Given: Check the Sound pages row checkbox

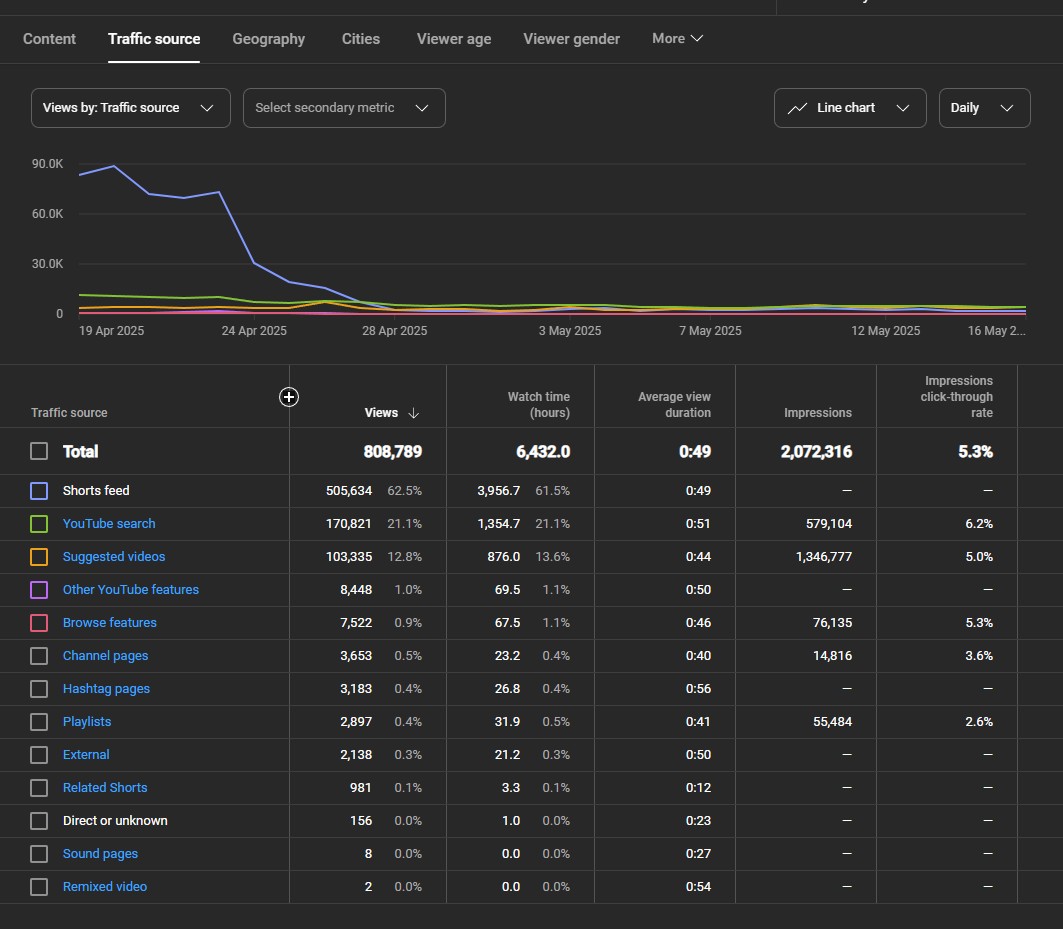Looking at the screenshot, I should [39, 854].
